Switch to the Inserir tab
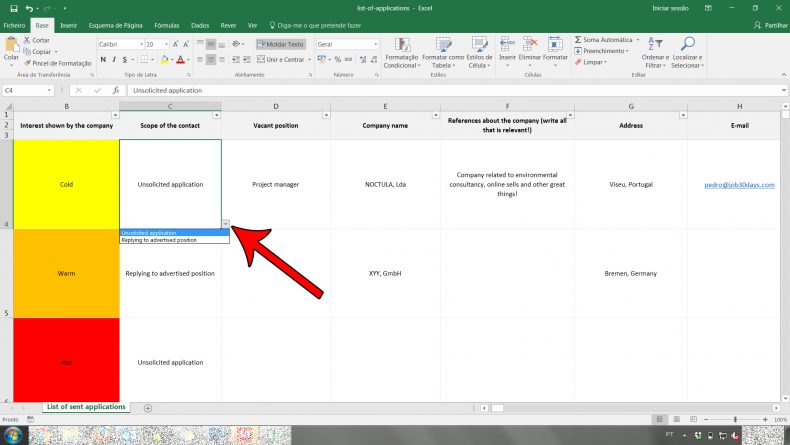The width and height of the screenshot is (790, 445). (69, 25)
